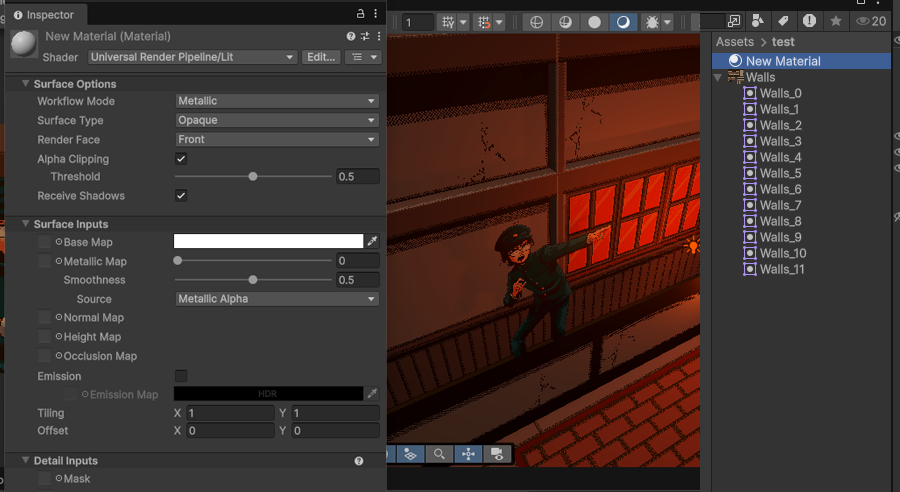The width and height of the screenshot is (900, 492).
Task: Open the material help icon
Action: point(351,36)
